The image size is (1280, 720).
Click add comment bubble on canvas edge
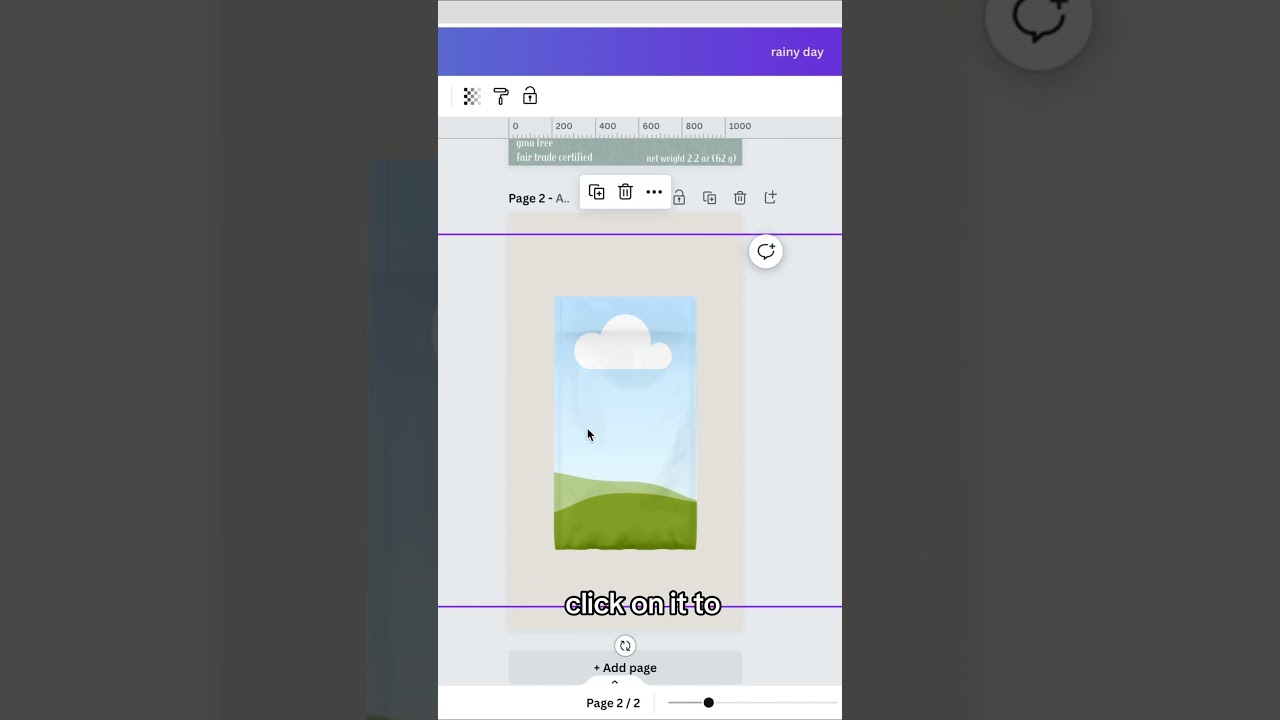(766, 252)
